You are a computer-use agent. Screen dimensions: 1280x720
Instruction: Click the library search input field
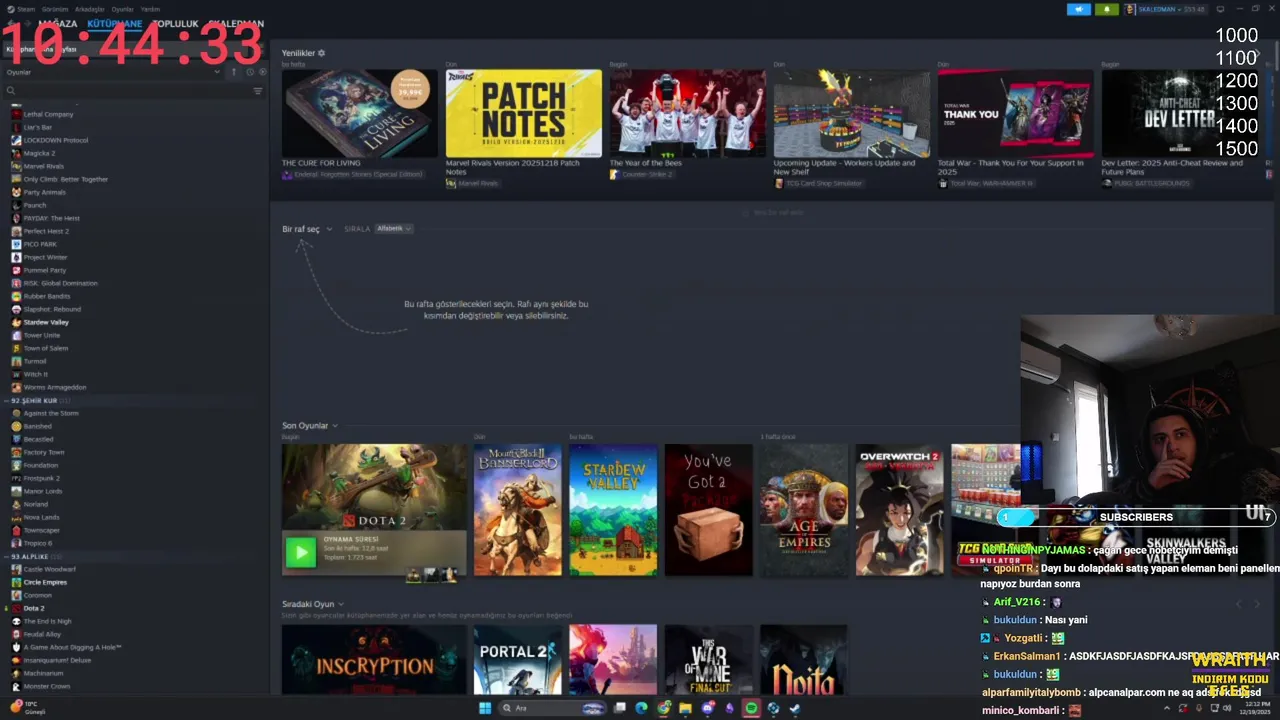click(x=130, y=91)
